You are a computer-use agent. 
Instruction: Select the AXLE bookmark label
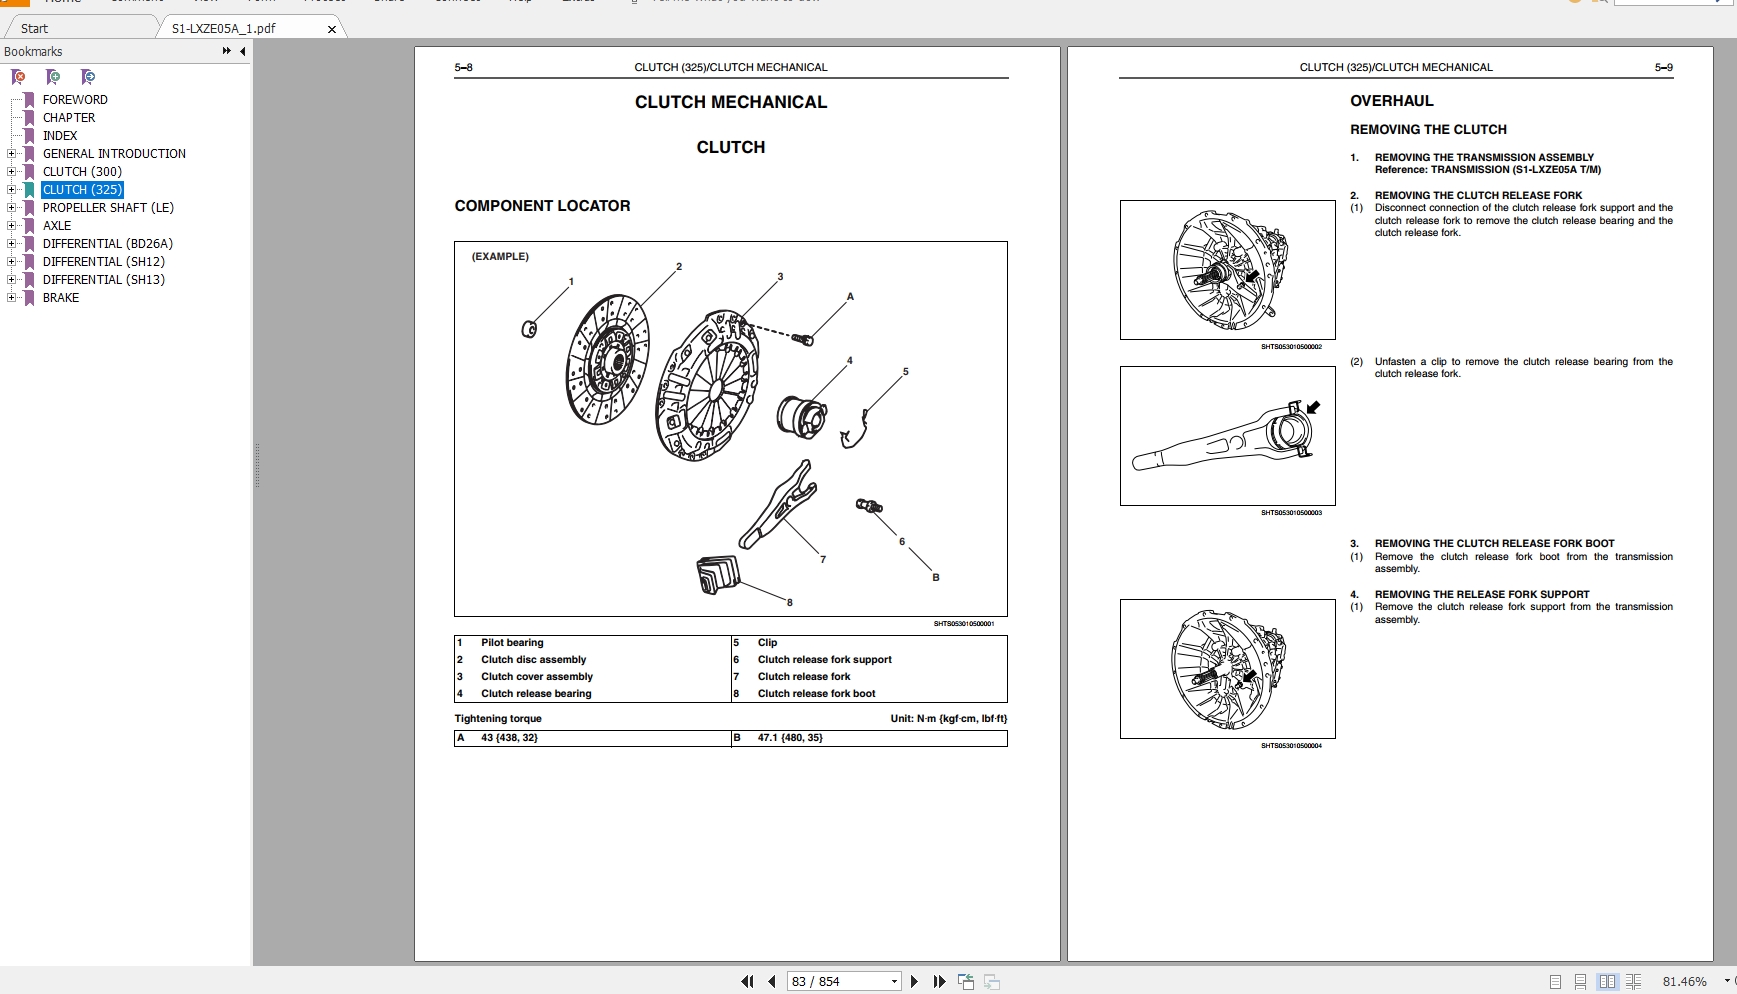57,226
